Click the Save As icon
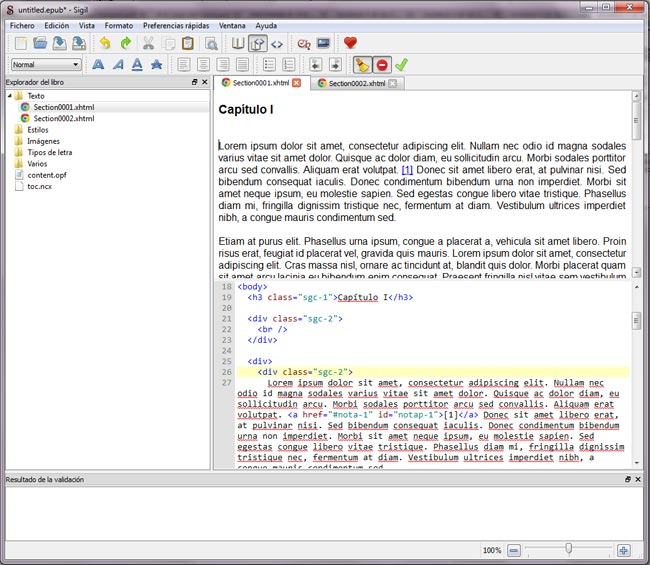 pyautogui.click(x=78, y=43)
